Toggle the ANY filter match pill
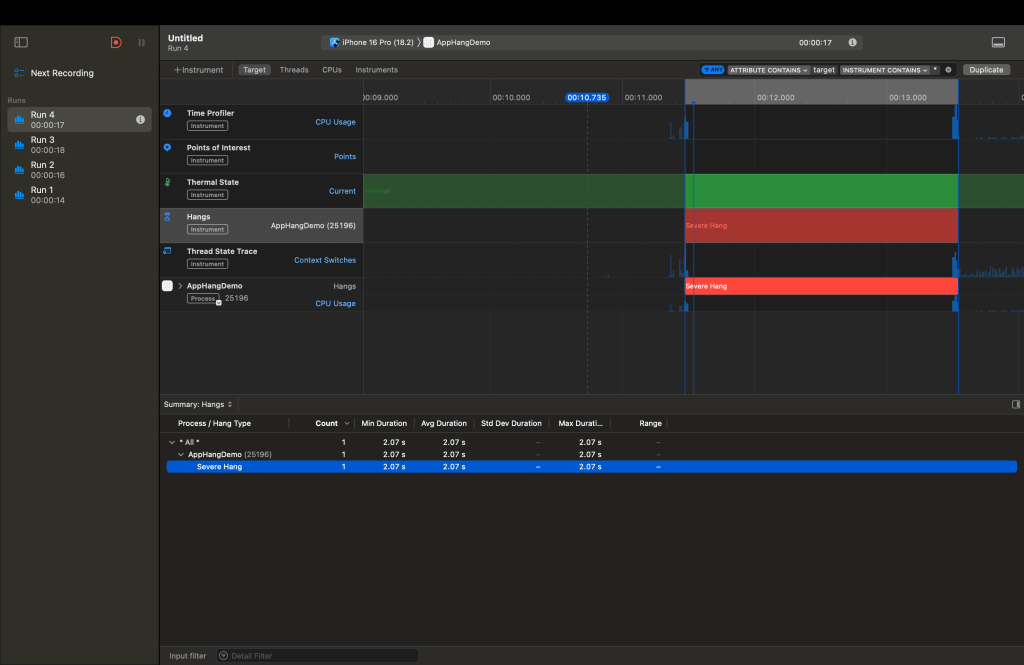 tap(712, 70)
